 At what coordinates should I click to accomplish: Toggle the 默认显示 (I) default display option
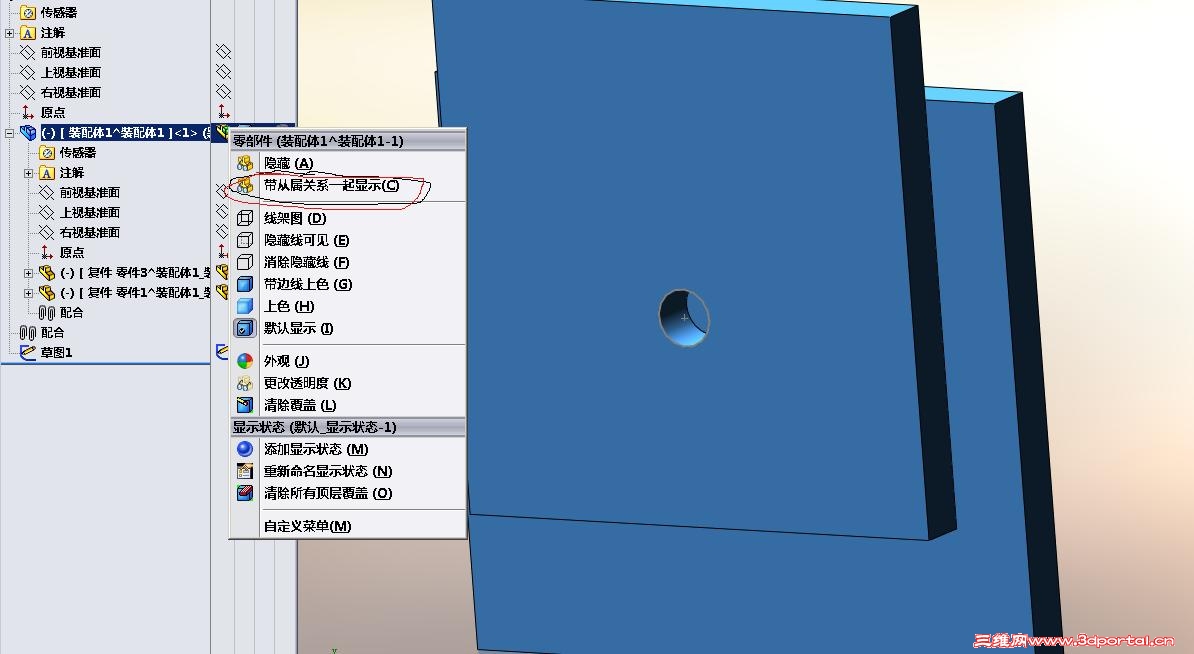[244, 328]
